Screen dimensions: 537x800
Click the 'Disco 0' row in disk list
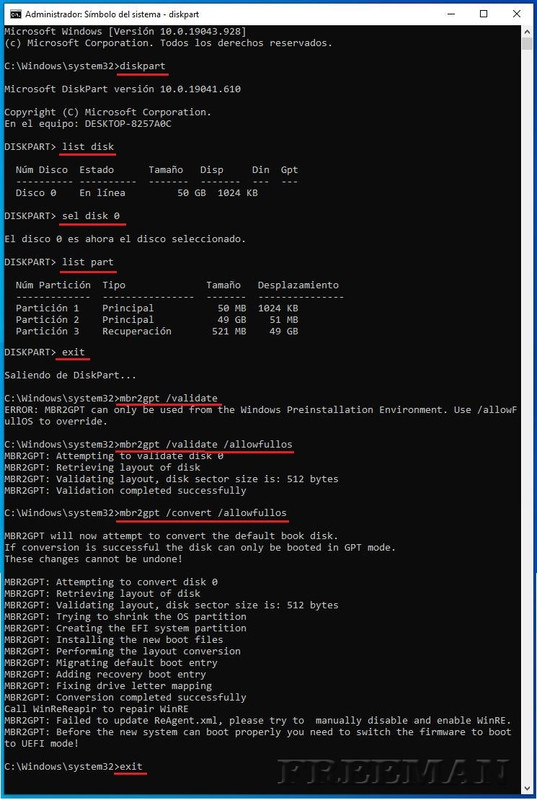[137, 193]
